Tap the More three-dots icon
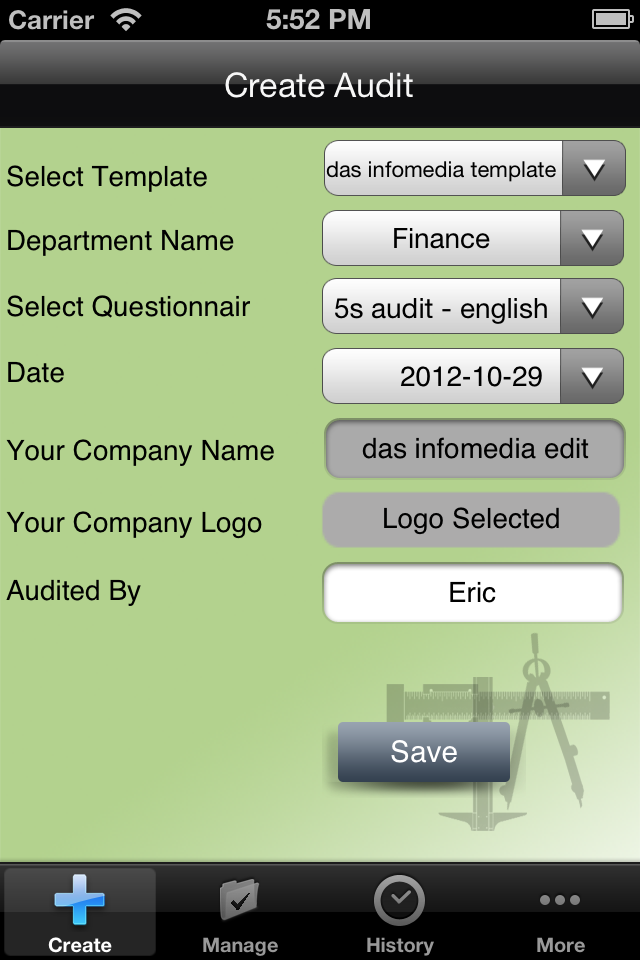The width and height of the screenshot is (640, 960). pyautogui.click(x=560, y=899)
